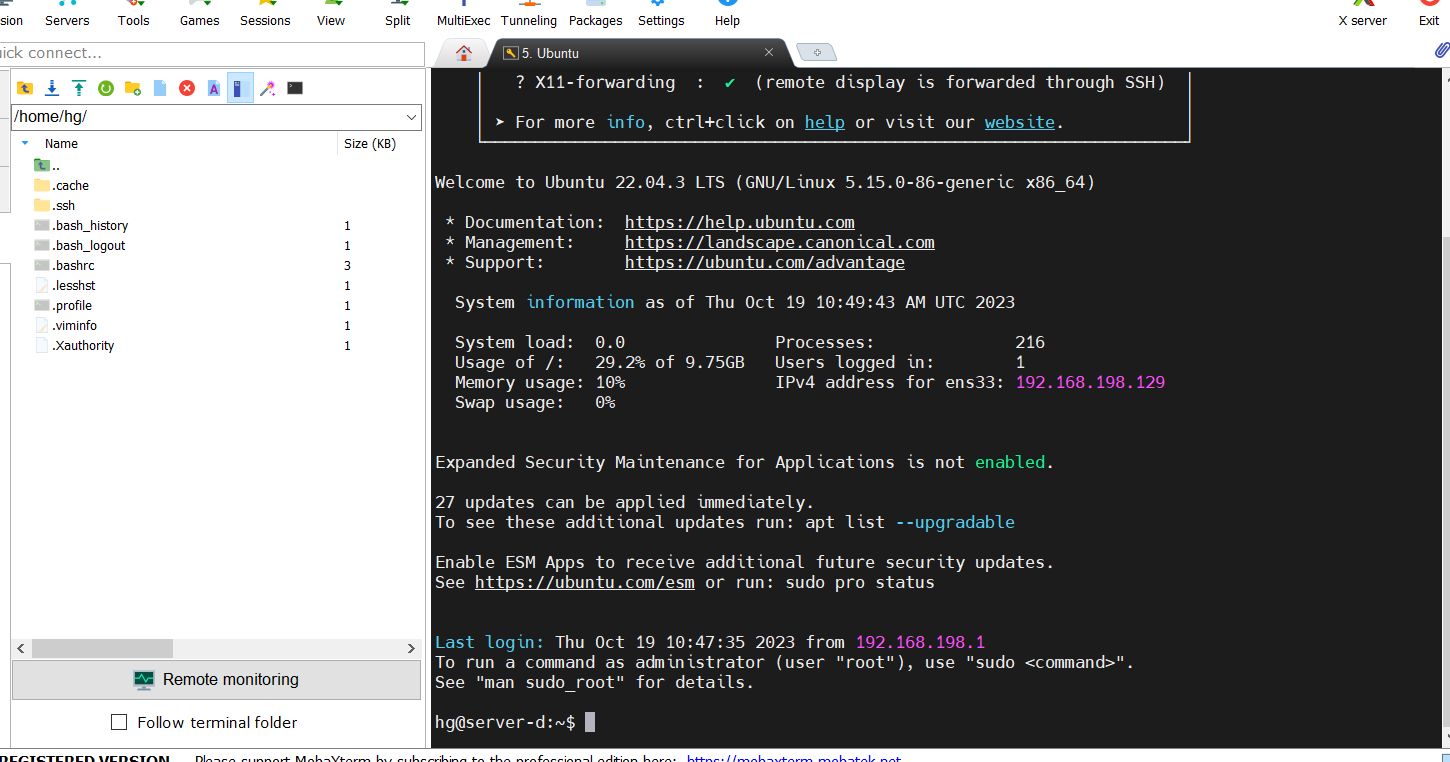
Task: Click the file list scrollbar right arrow
Action: 411,649
